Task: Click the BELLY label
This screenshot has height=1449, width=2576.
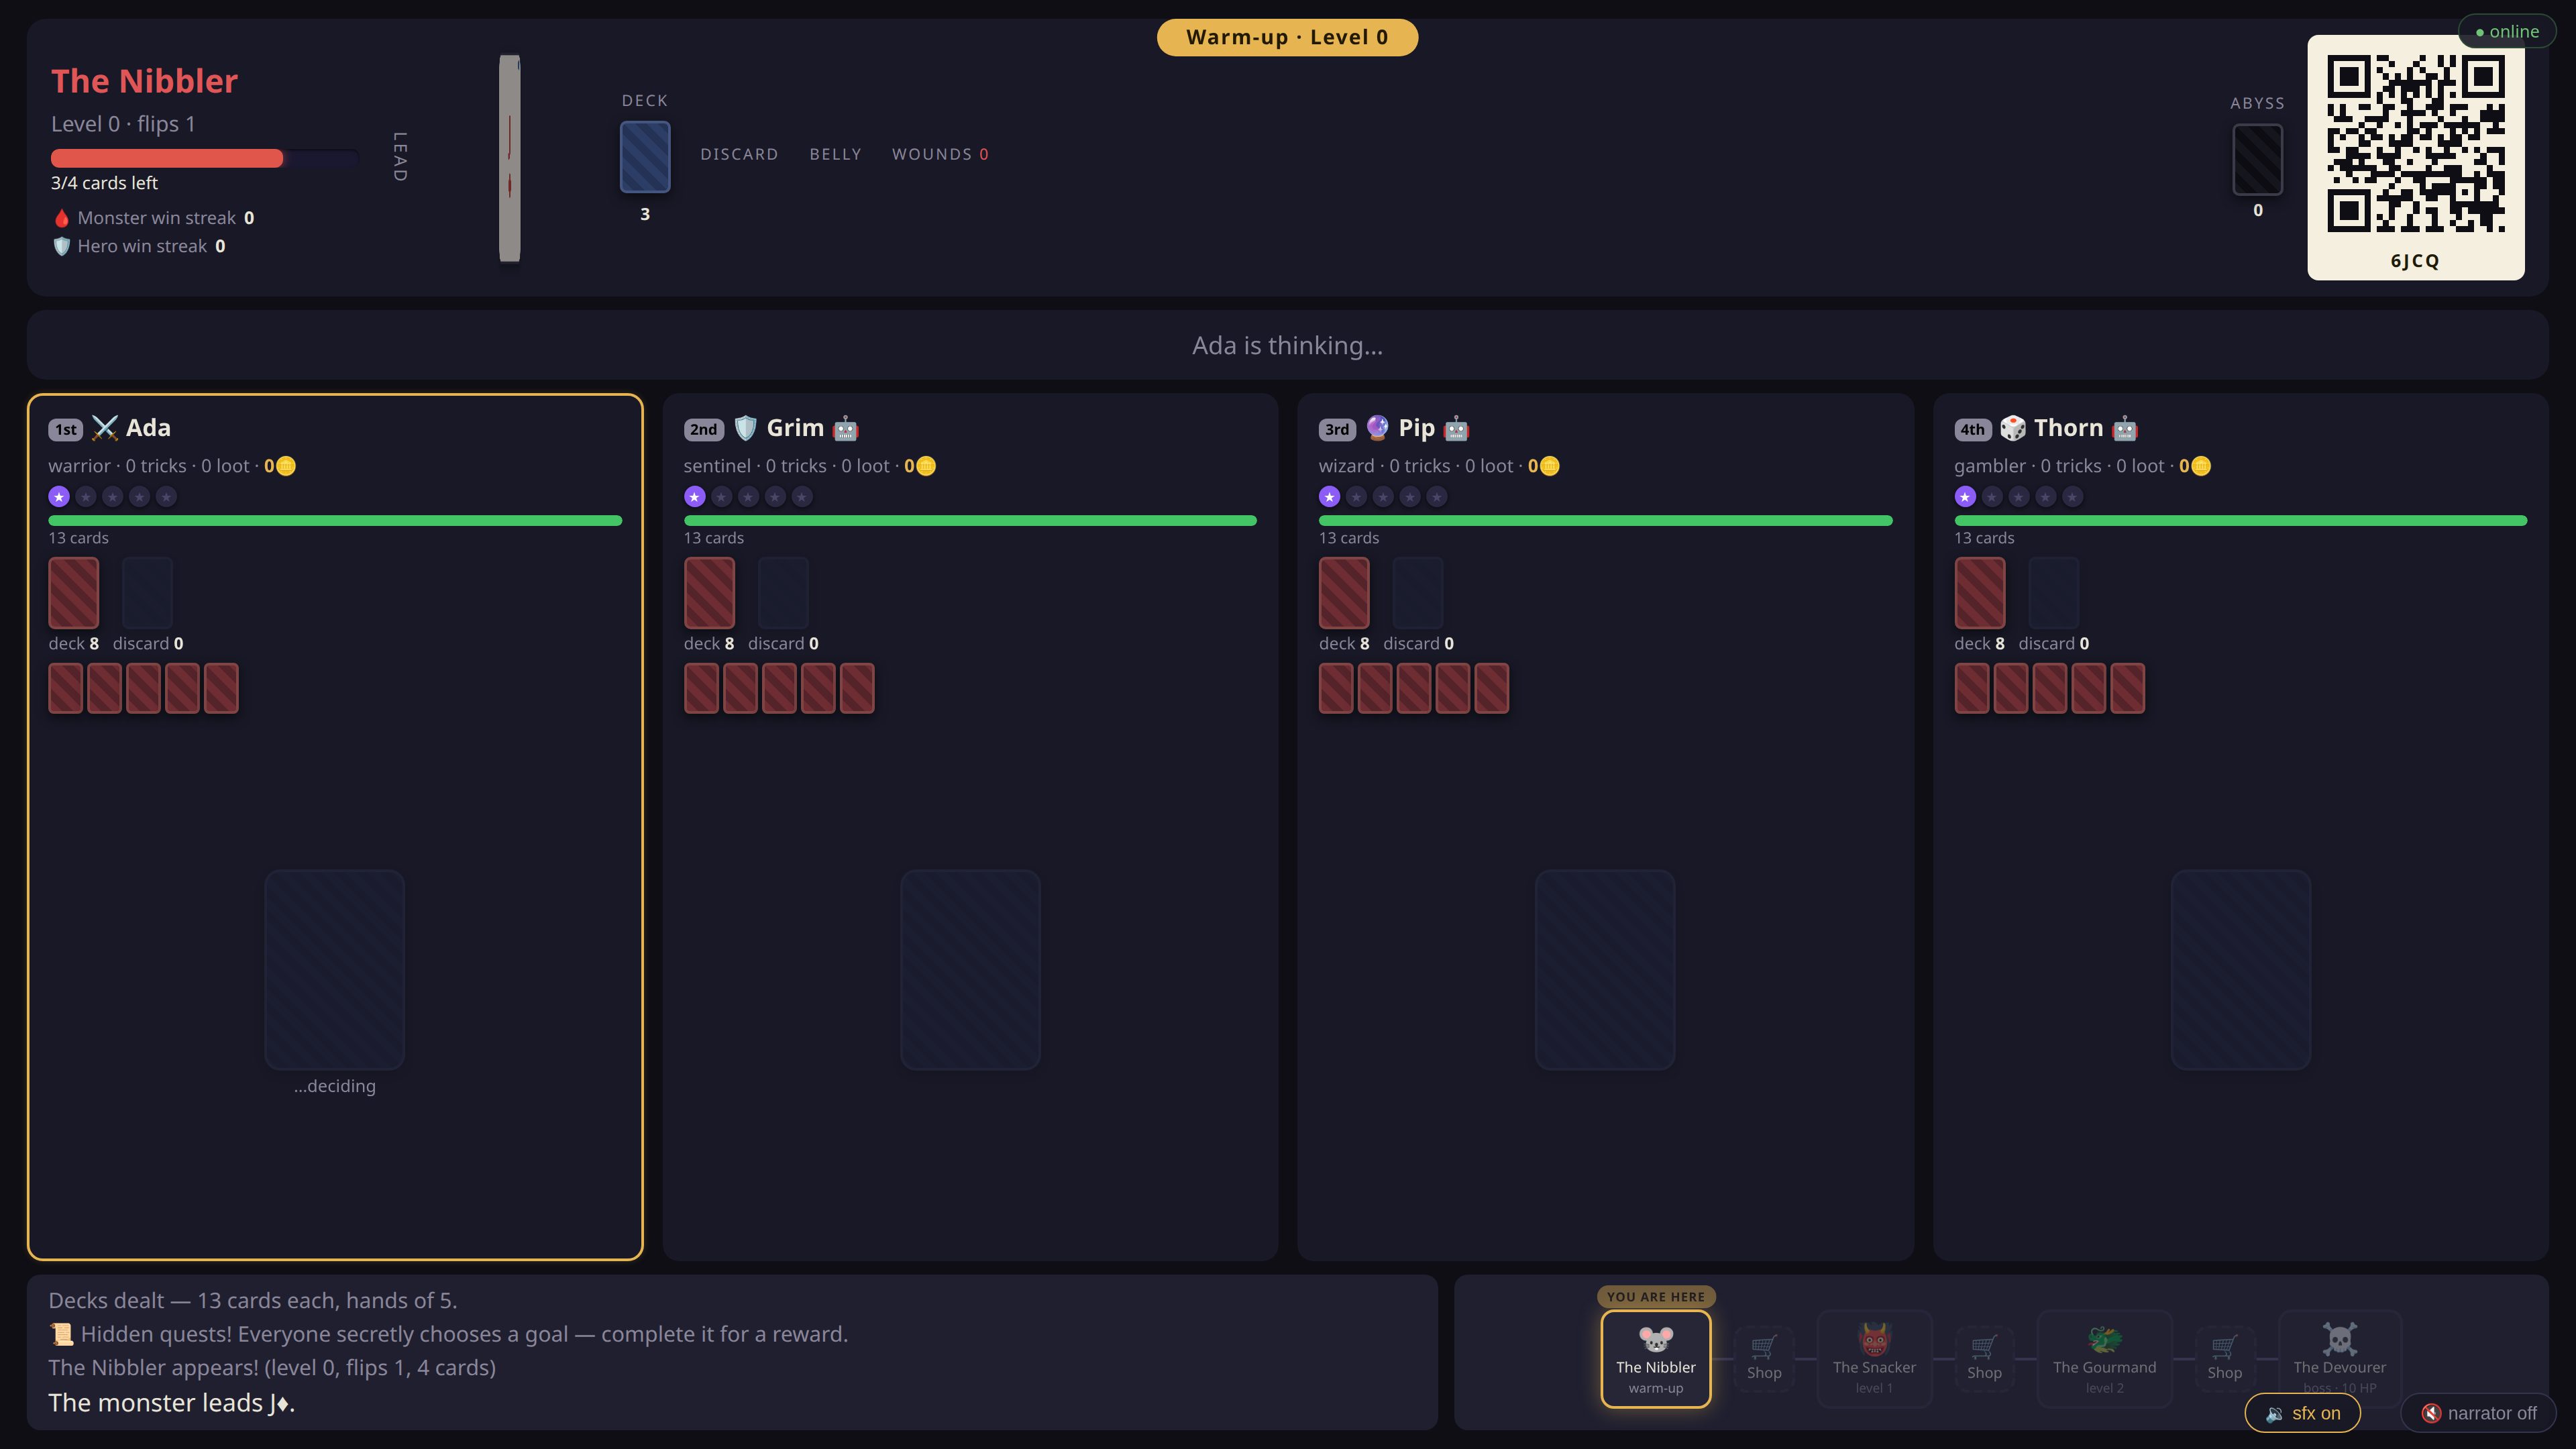Action: click(x=835, y=154)
